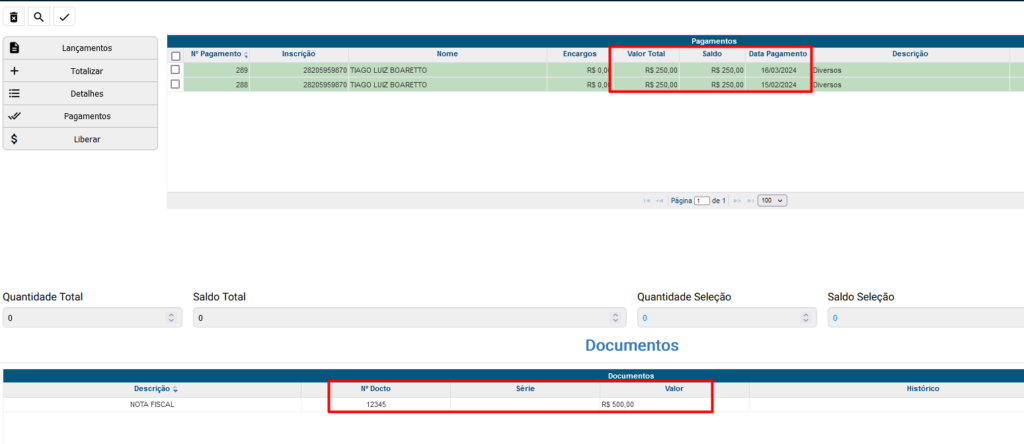Click the Quantidade Seleção spinner arrows

[806, 318]
